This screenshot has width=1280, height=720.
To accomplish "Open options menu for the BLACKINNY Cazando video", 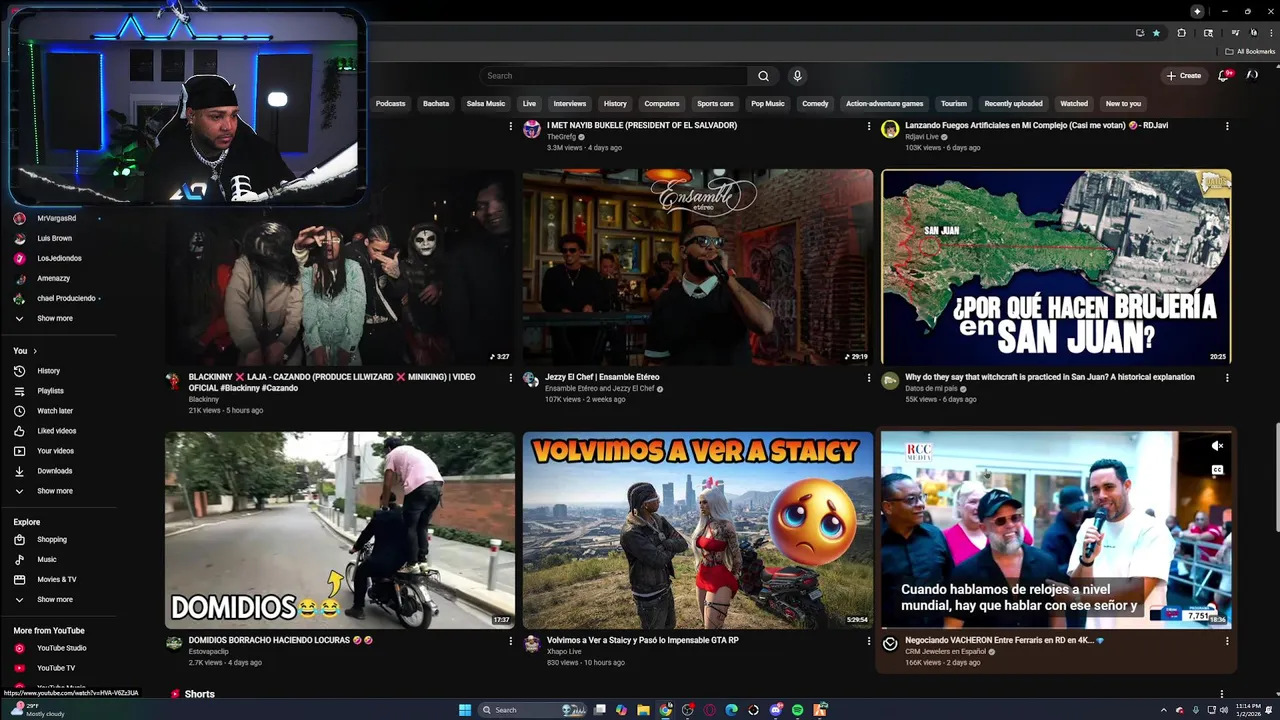I will click(x=511, y=378).
